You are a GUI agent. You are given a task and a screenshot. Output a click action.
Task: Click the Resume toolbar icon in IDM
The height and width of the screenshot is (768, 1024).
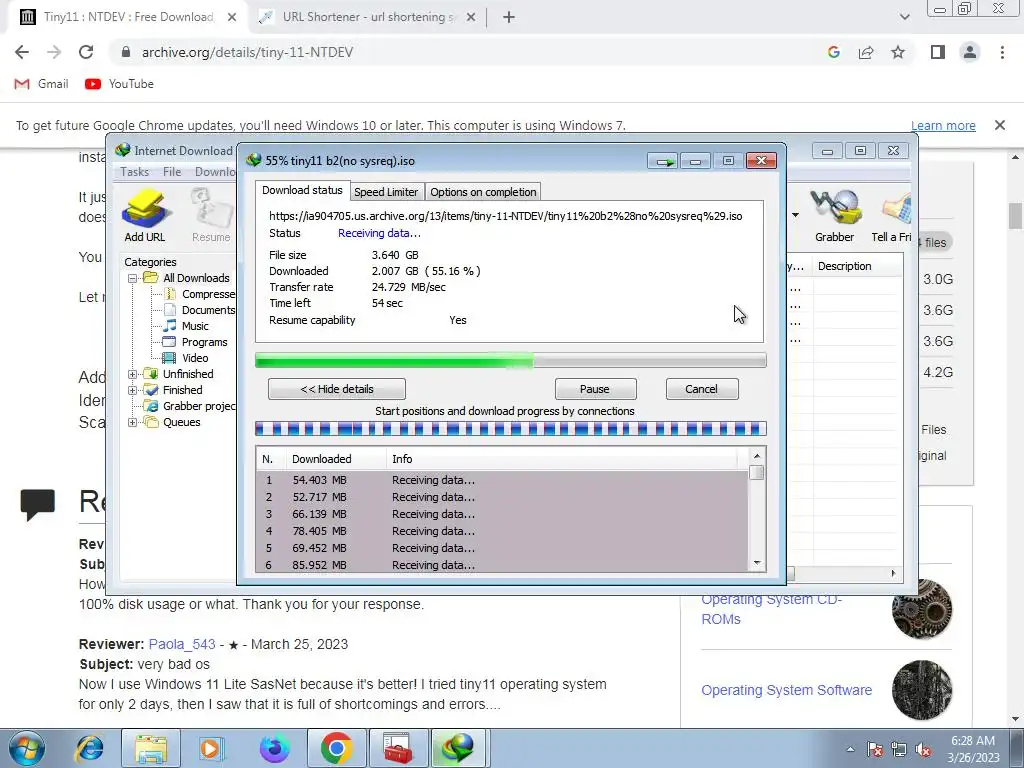click(211, 216)
